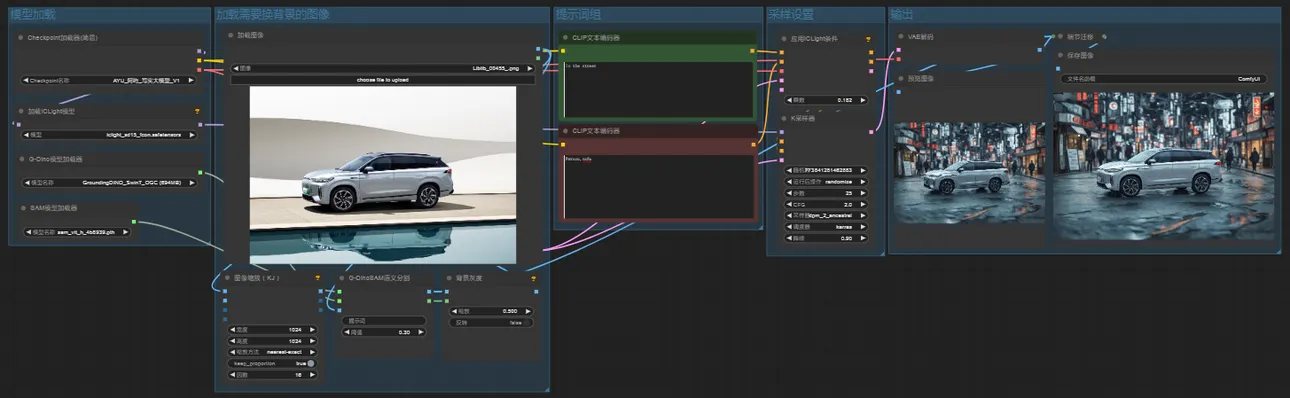The image size is (1290, 398).
Task: Click the badge icon on 背景灰度 node
Action: click(533, 278)
